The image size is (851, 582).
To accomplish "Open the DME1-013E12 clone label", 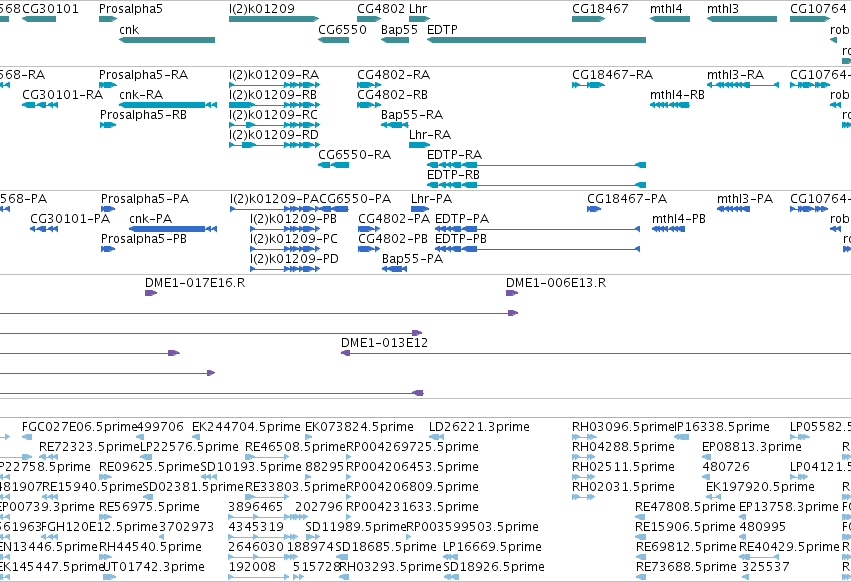I will (384, 344).
